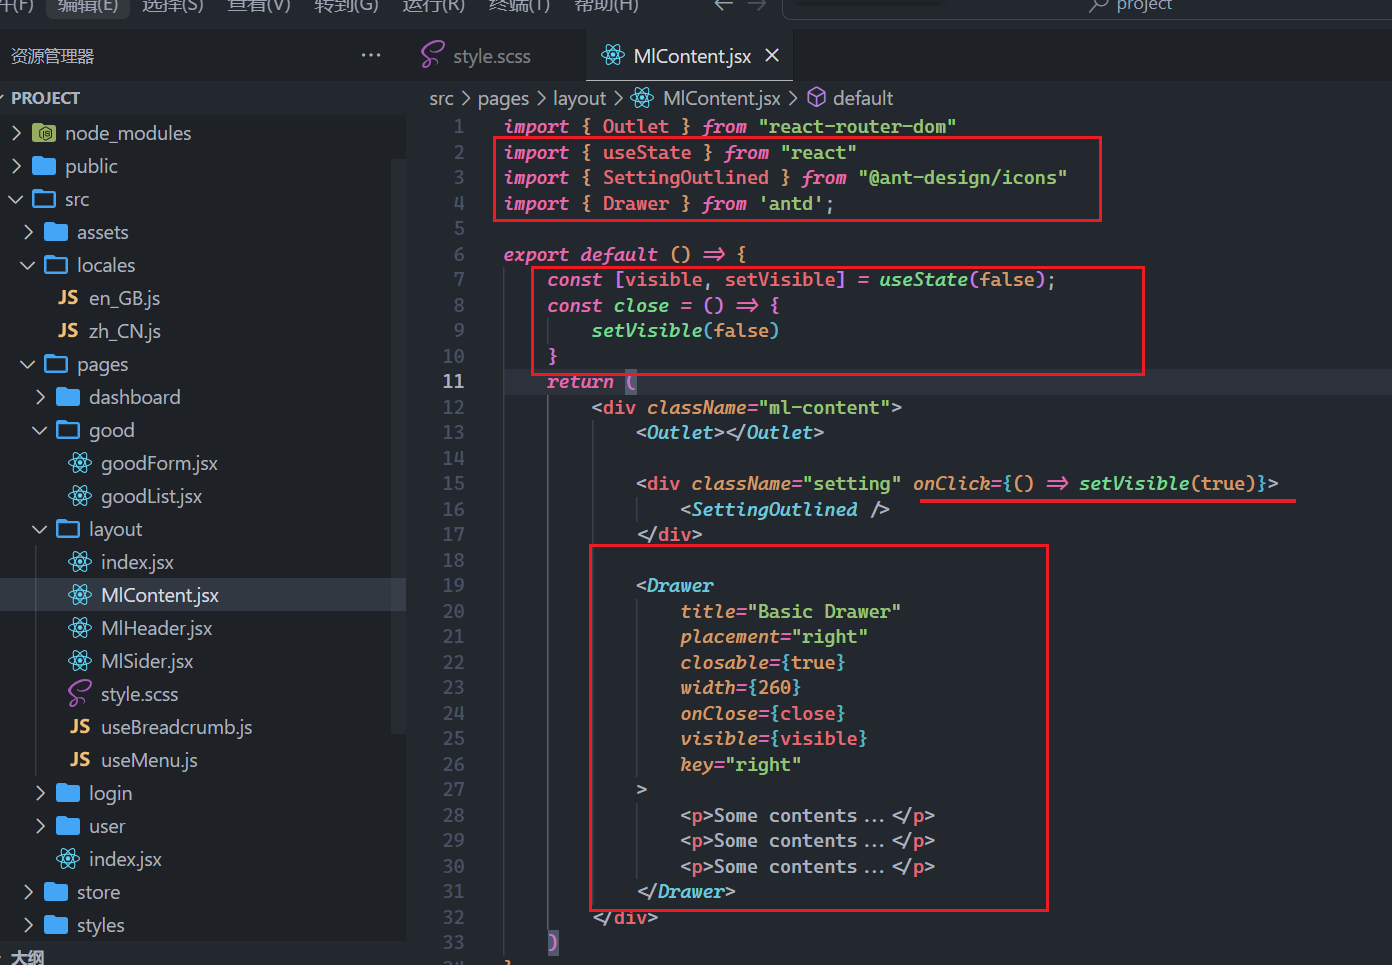
Task: Collapse the locales folder
Action: 28,264
